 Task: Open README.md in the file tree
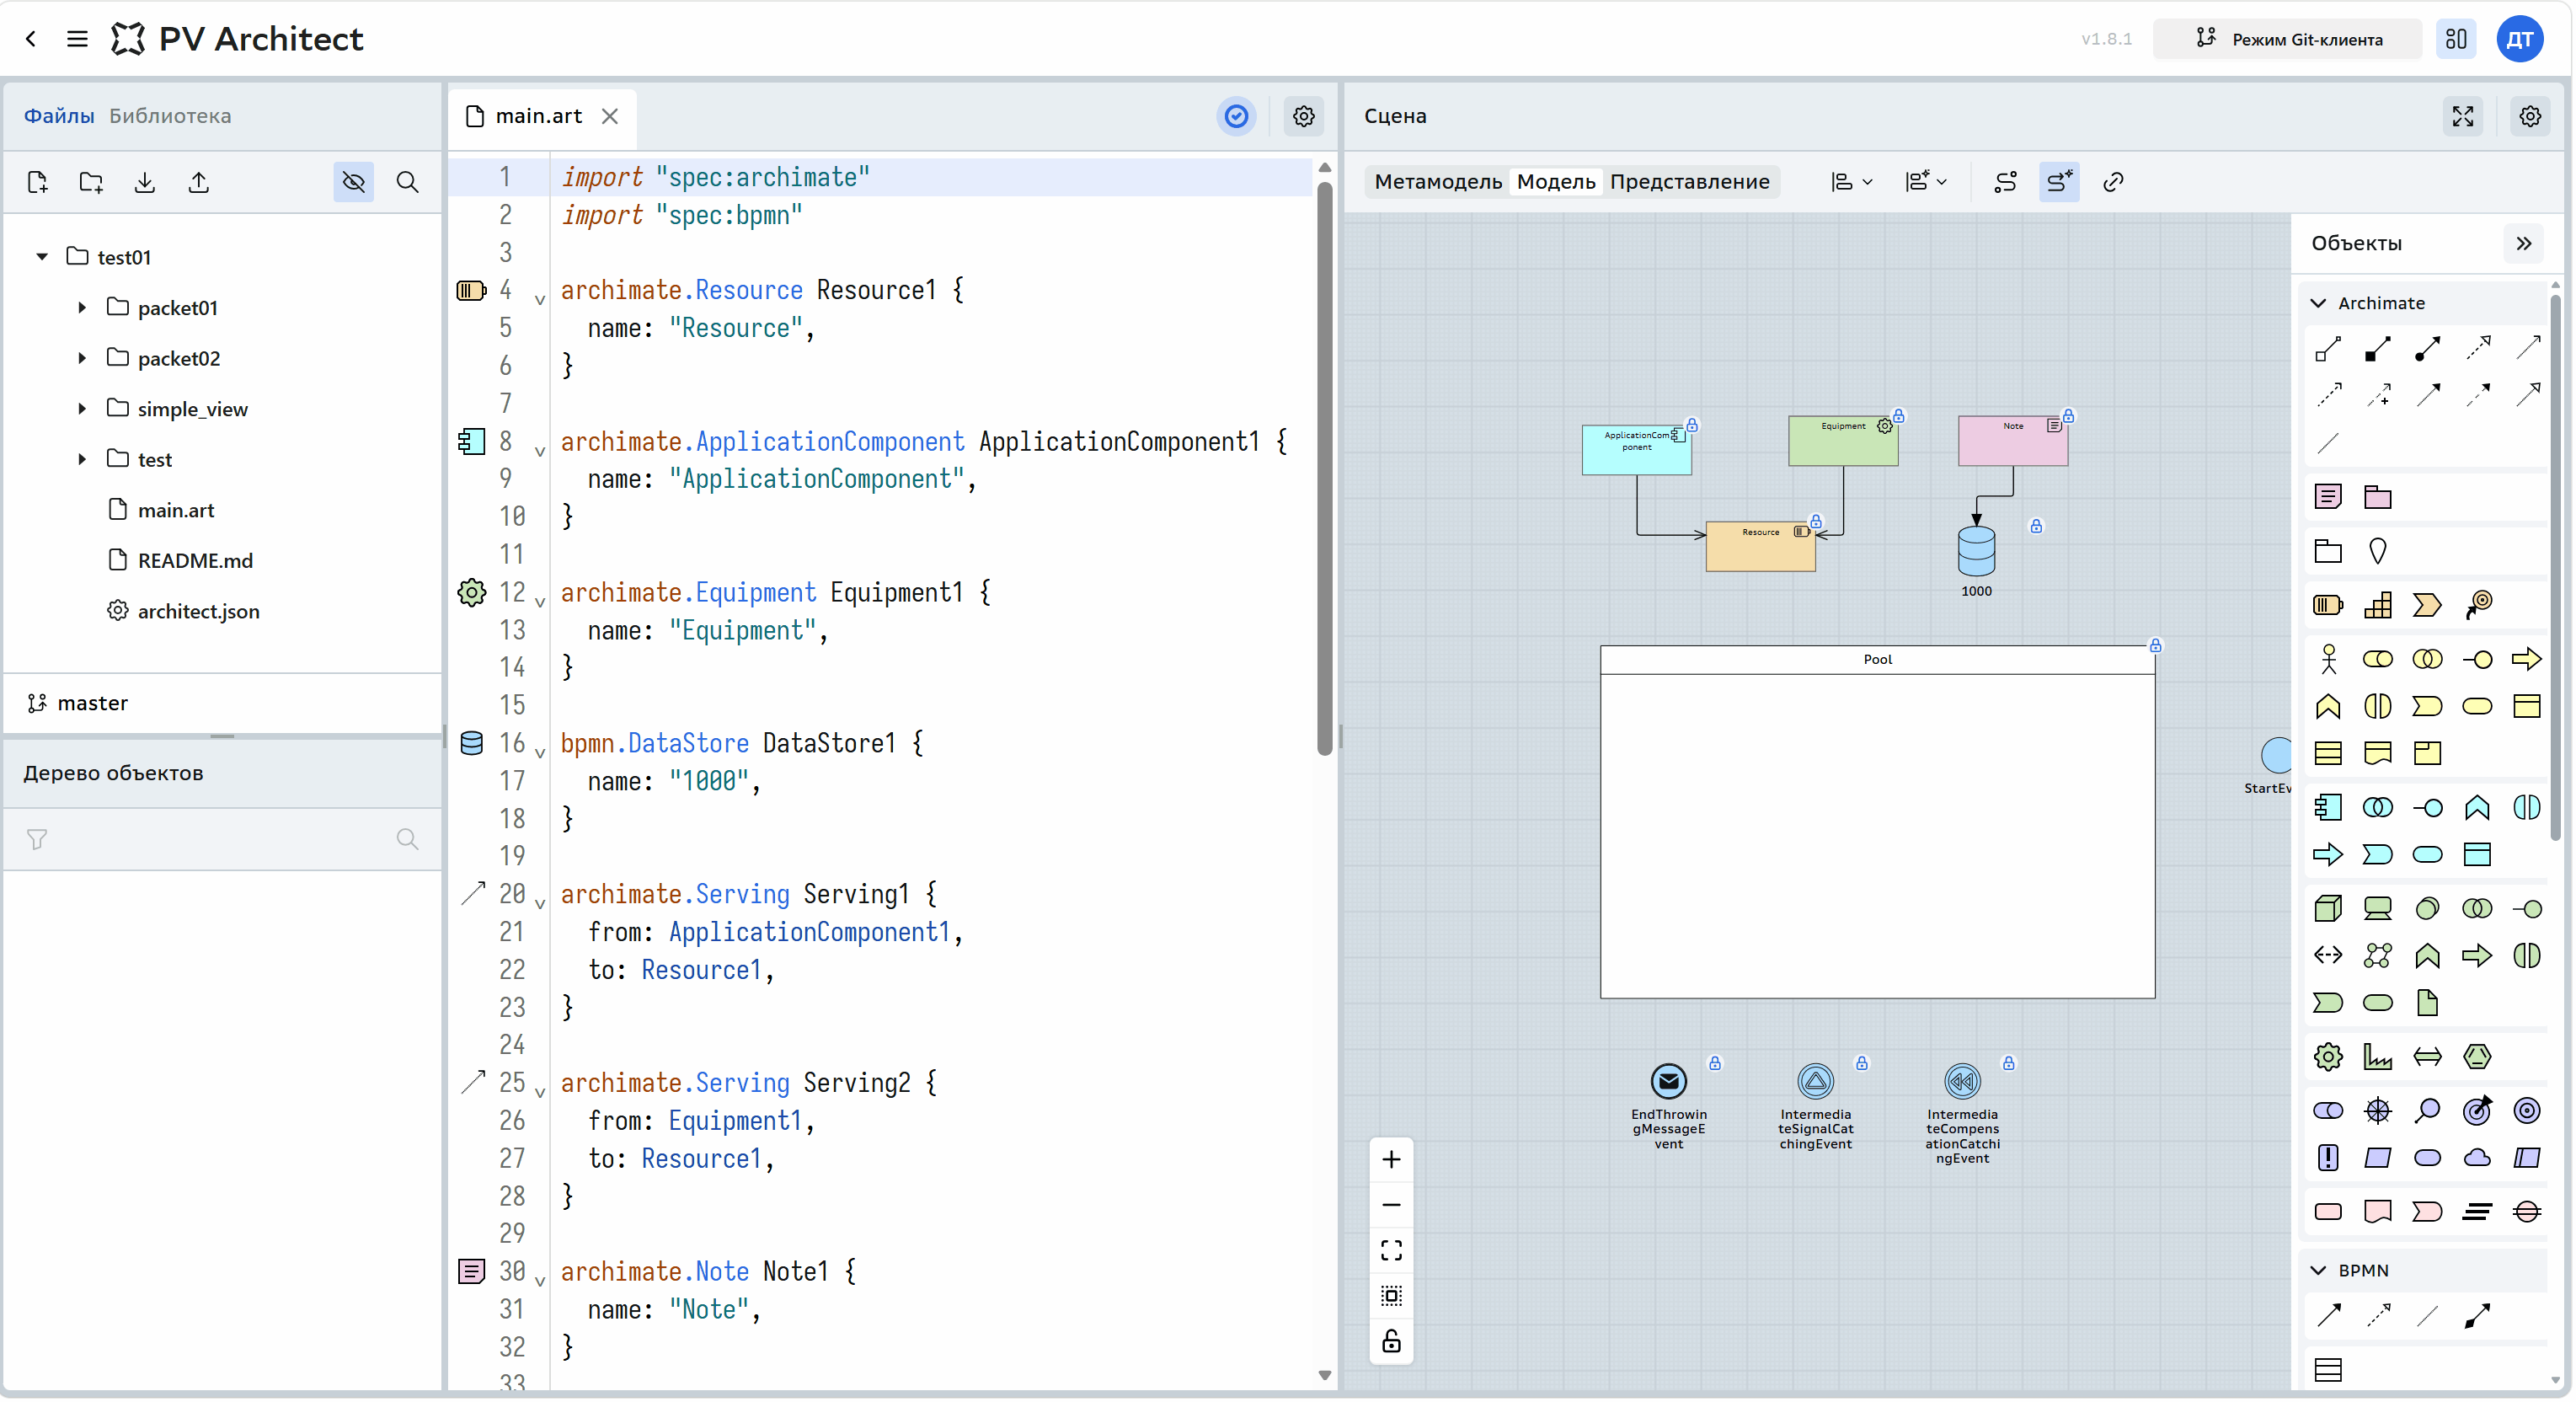pyautogui.click(x=195, y=561)
